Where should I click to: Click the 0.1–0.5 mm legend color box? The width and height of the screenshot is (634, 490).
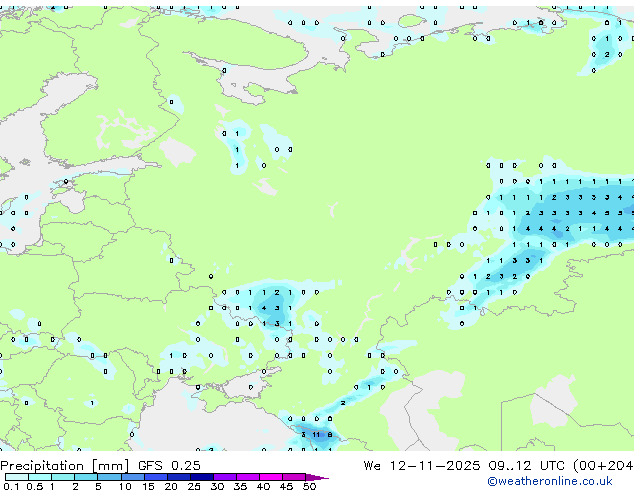(17, 477)
